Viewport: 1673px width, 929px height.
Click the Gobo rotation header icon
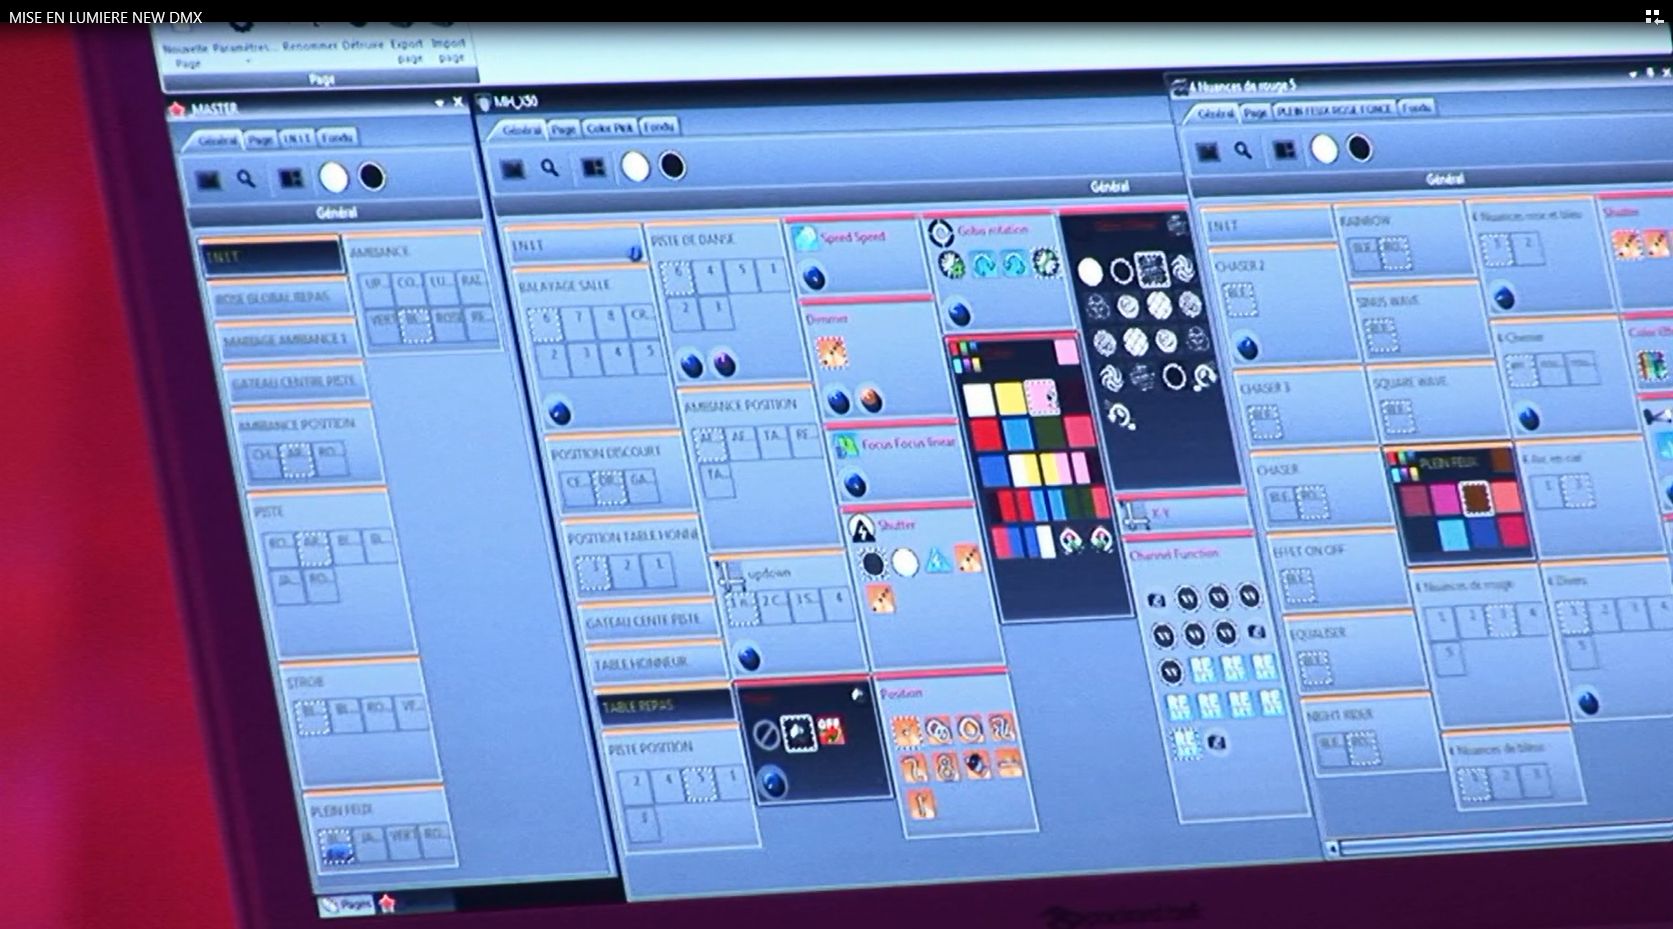coord(940,233)
